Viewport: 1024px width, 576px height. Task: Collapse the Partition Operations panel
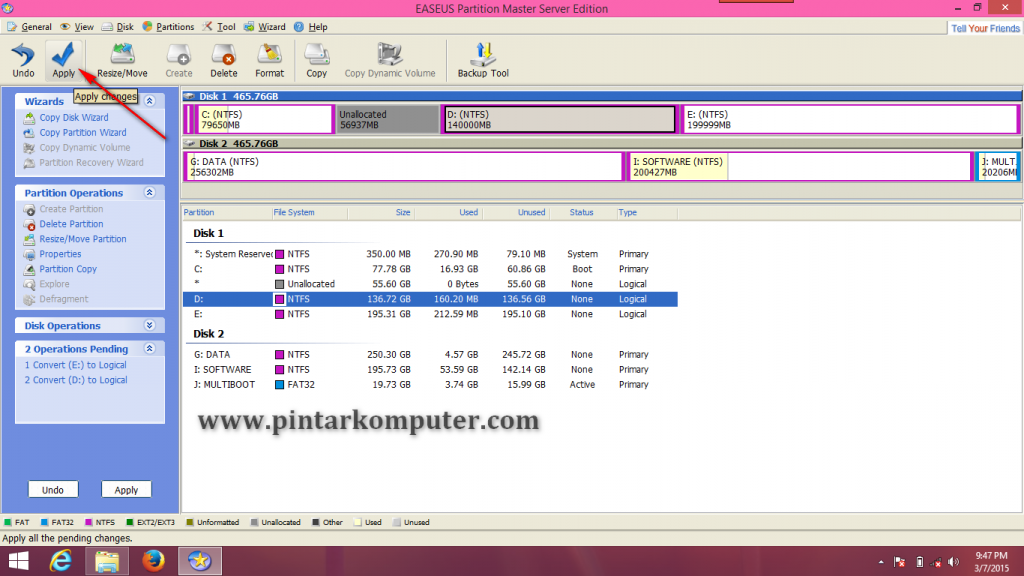[150, 192]
